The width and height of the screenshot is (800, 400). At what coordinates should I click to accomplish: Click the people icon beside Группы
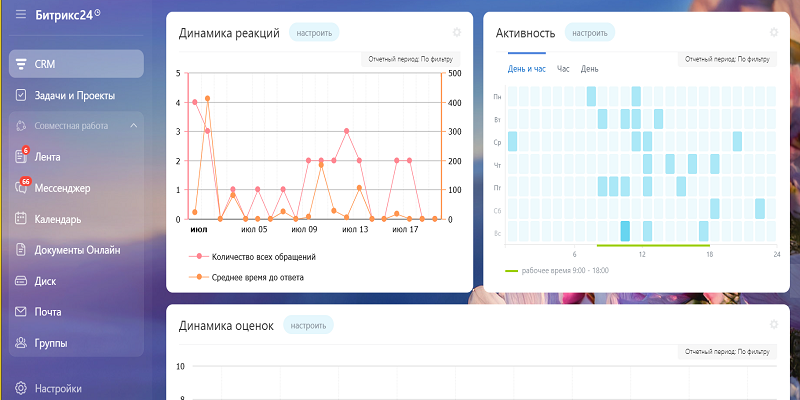pyautogui.click(x=21, y=342)
